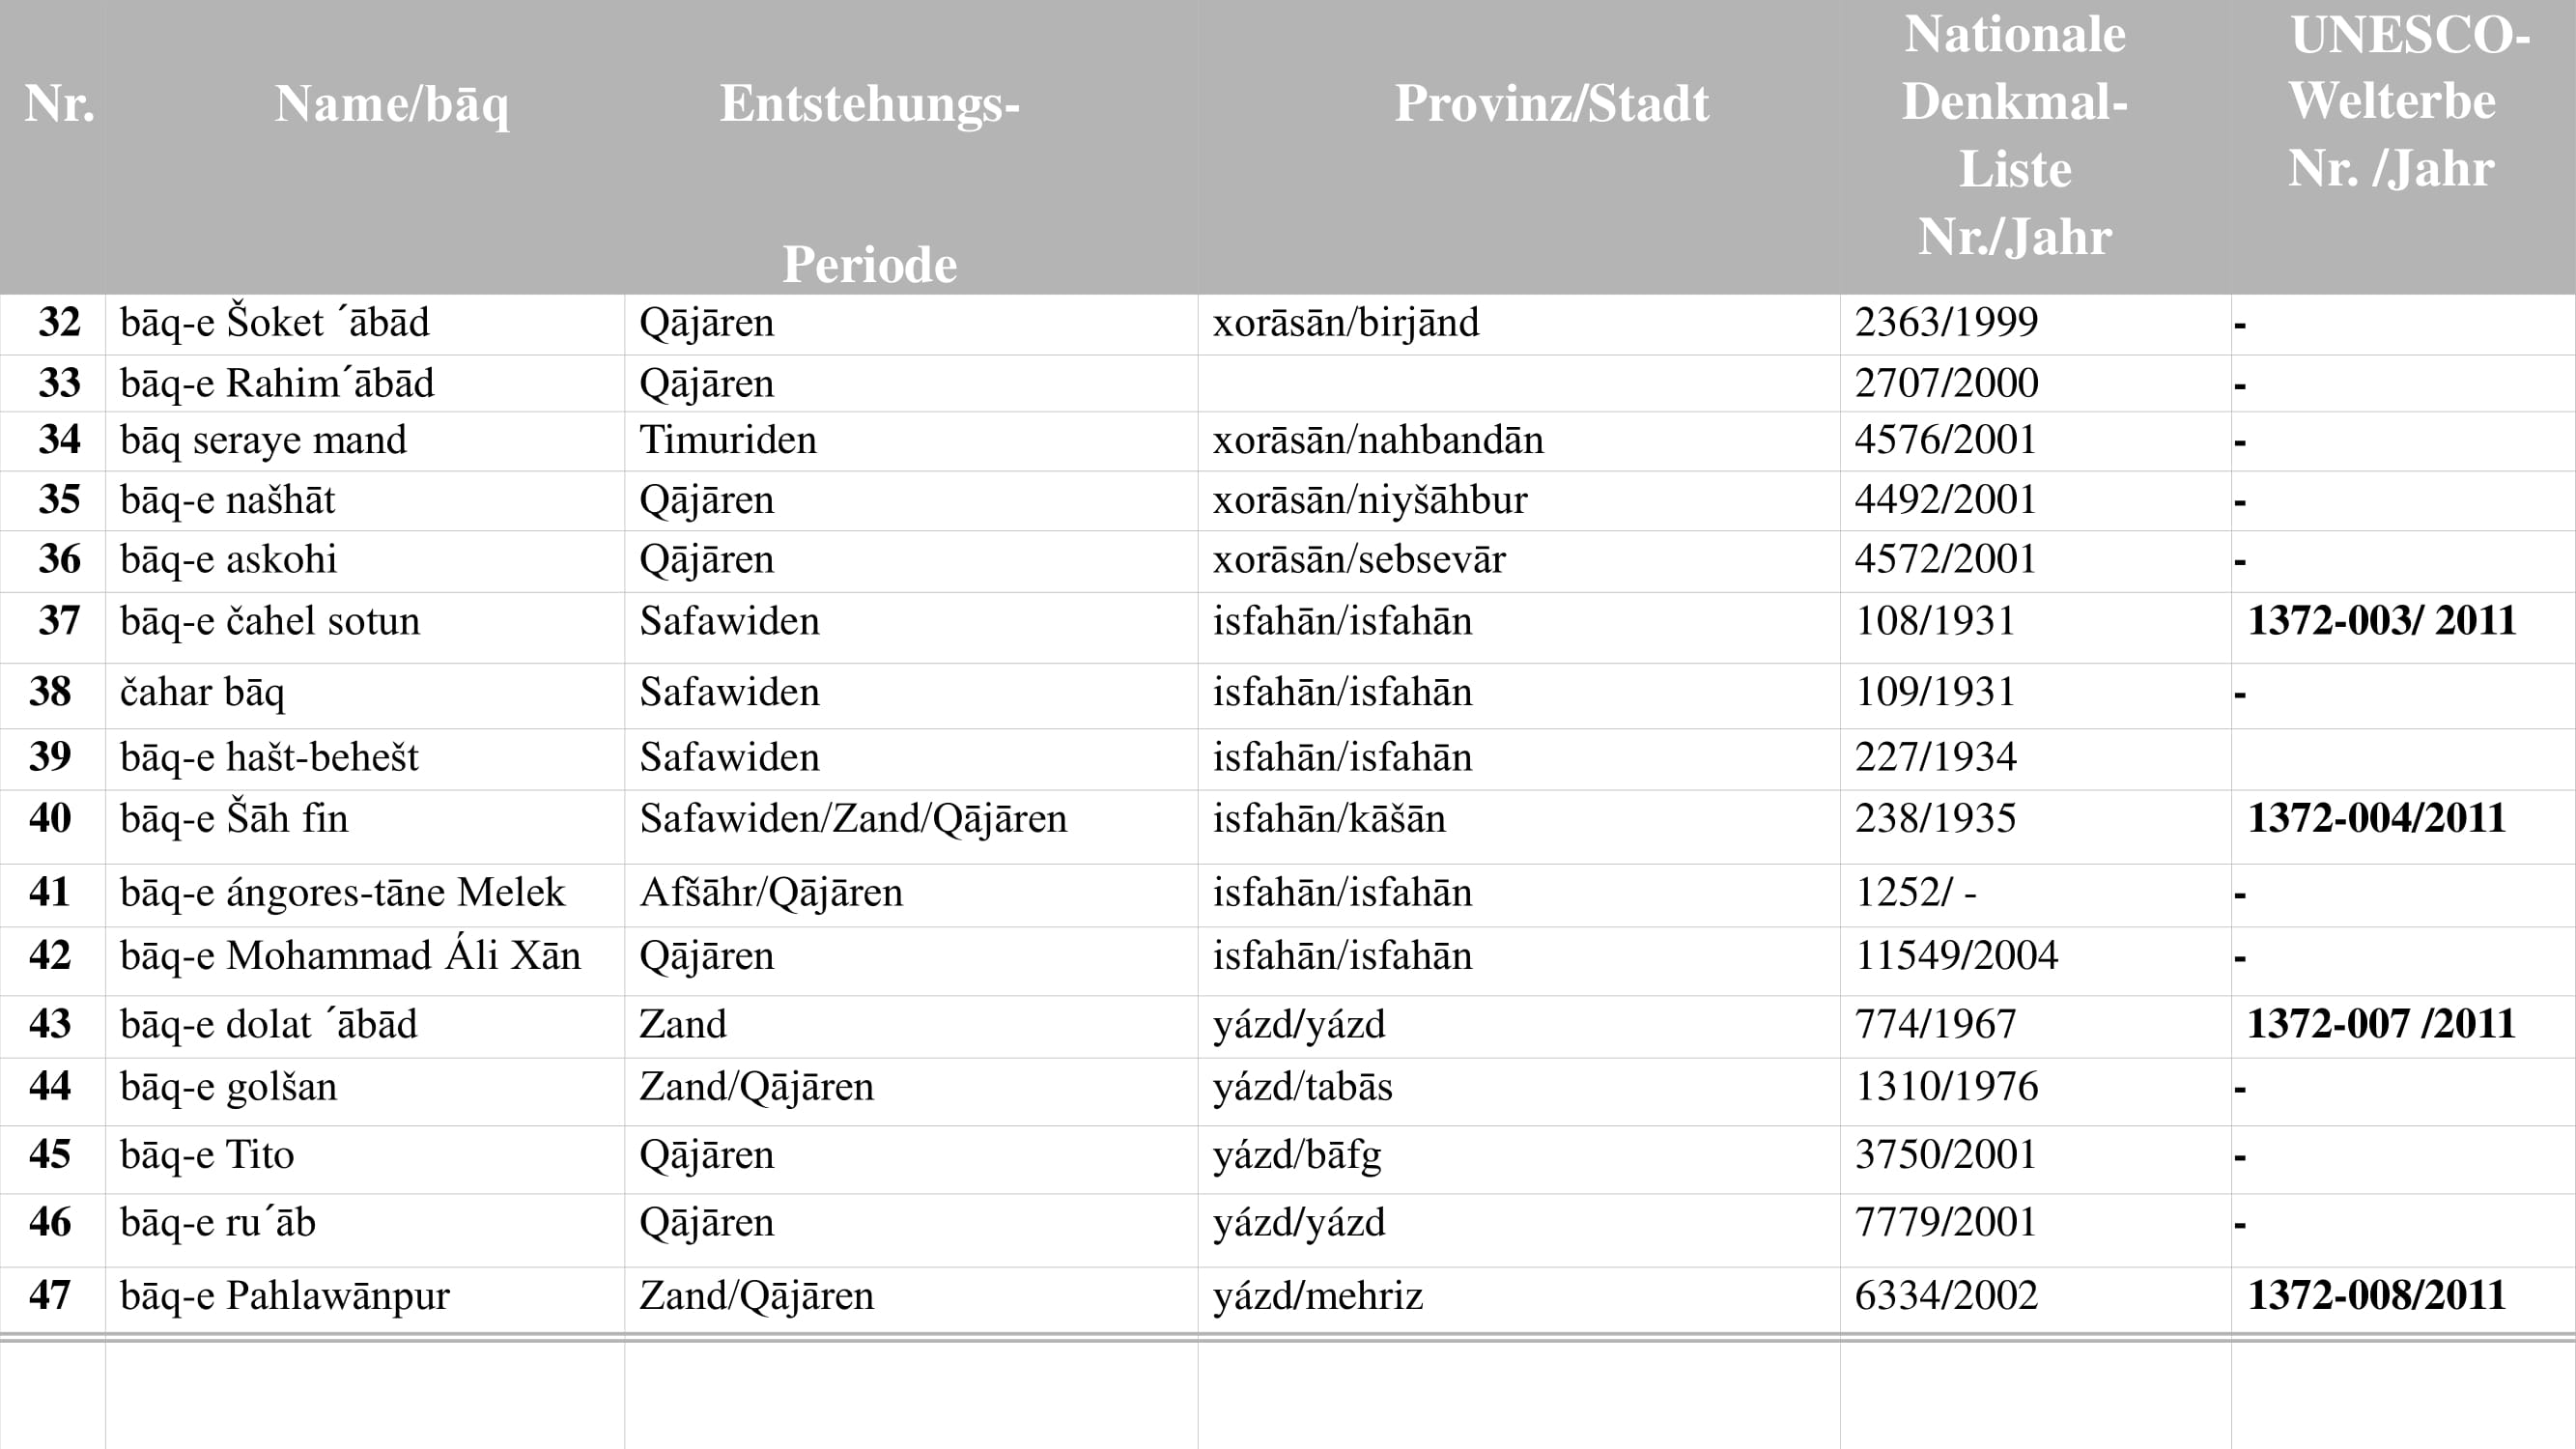Click the cell 'bāq-e Šāh fin'
The width and height of the screenshot is (2576, 1449).
[234, 819]
